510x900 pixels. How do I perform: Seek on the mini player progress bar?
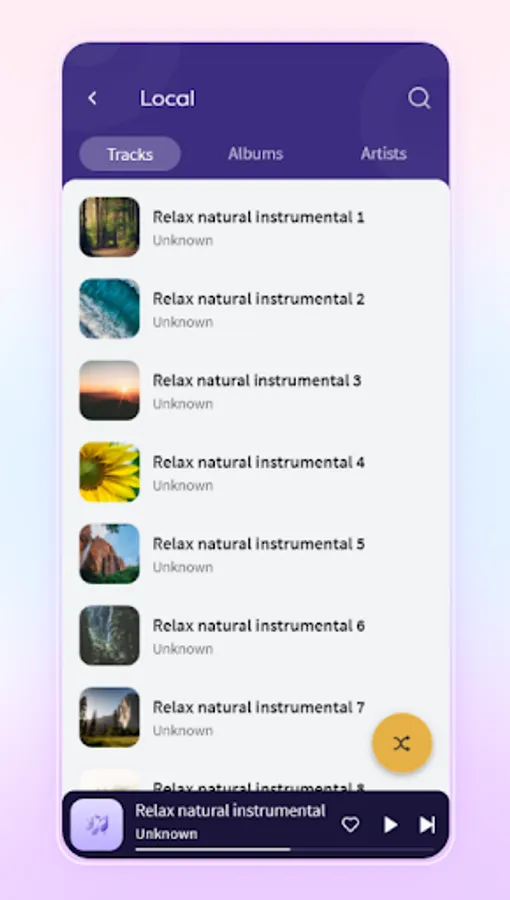(x=285, y=849)
